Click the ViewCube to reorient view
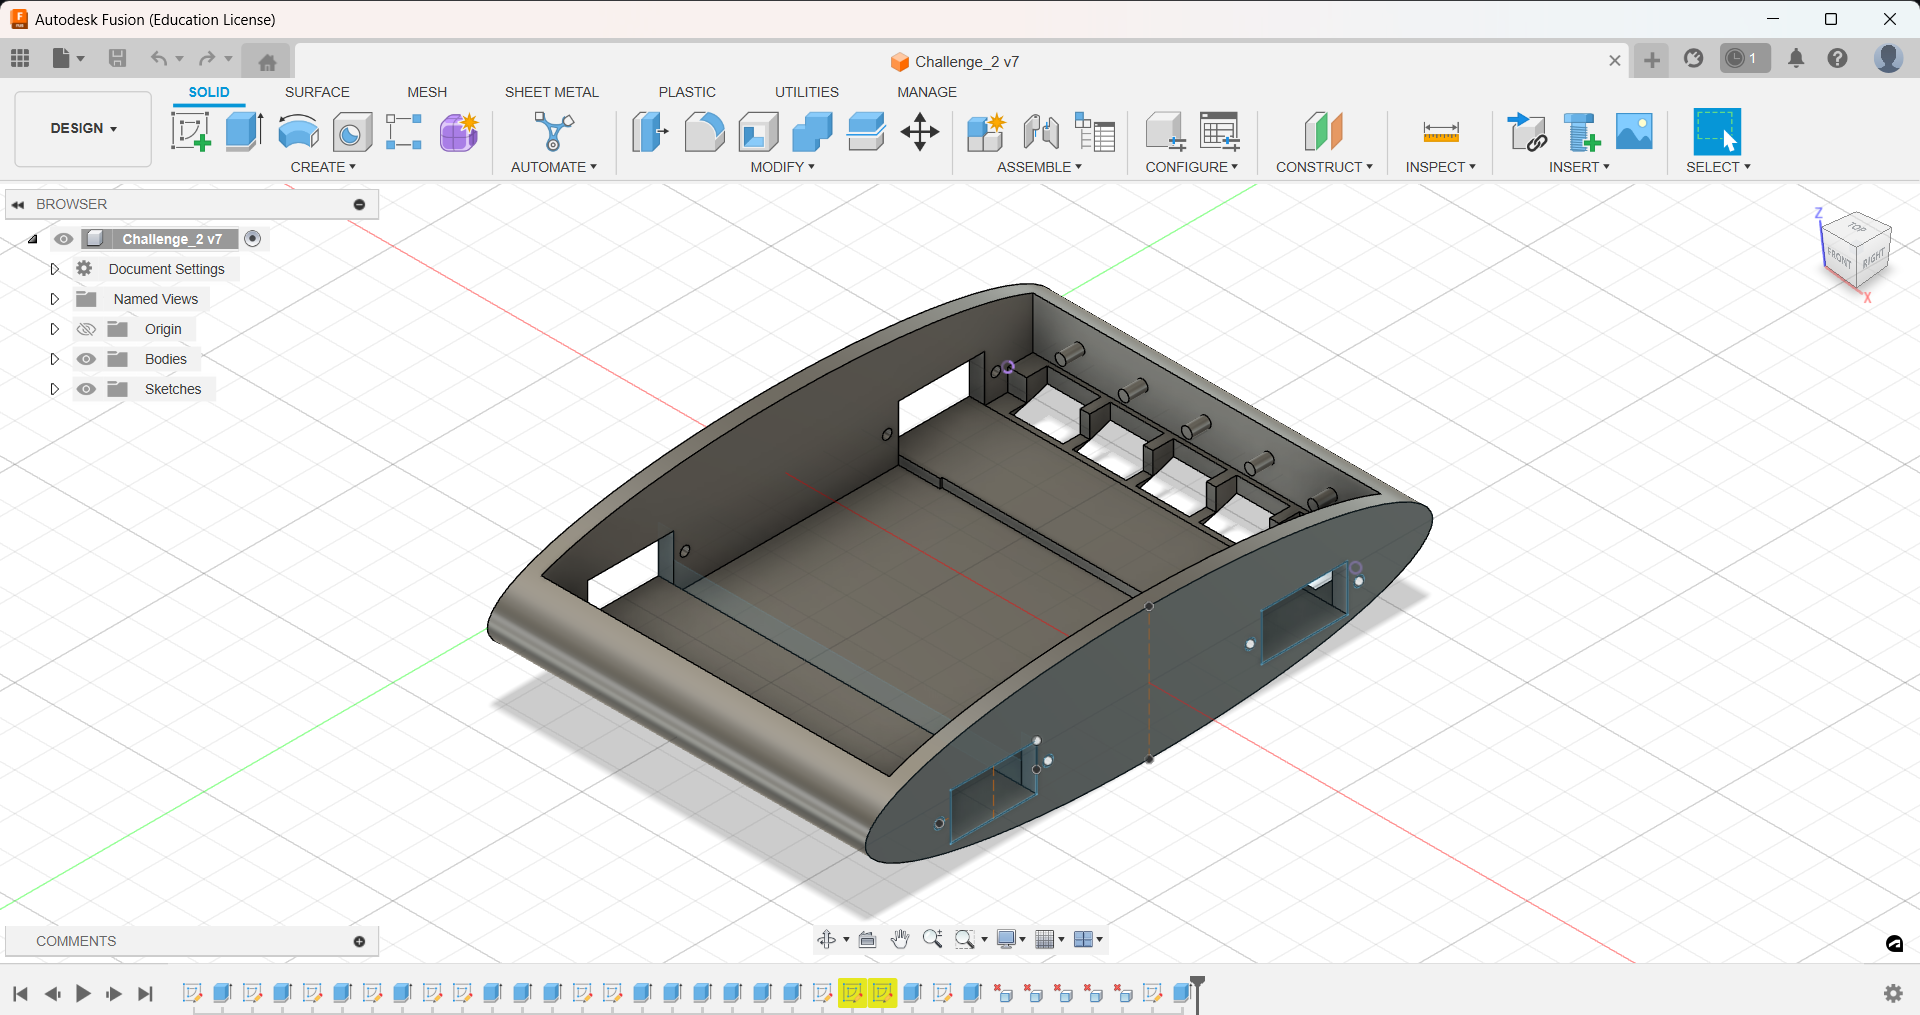The width and height of the screenshot is (1920, 1015). click(1855, 250)
